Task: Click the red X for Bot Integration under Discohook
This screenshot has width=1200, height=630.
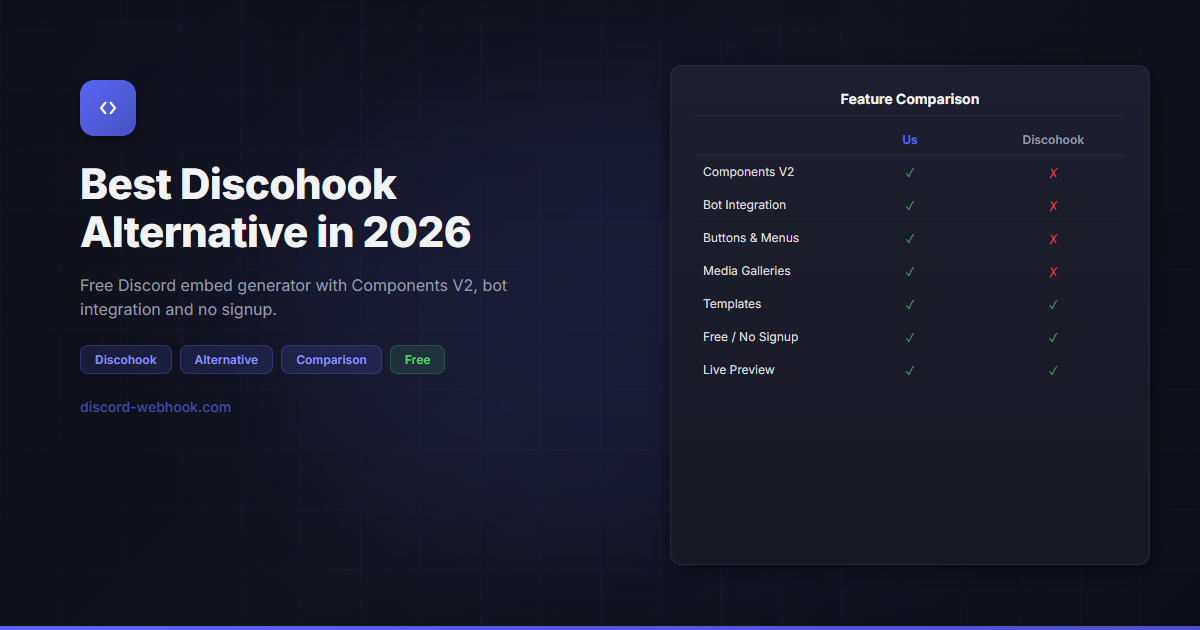Action: (1053, 205)
